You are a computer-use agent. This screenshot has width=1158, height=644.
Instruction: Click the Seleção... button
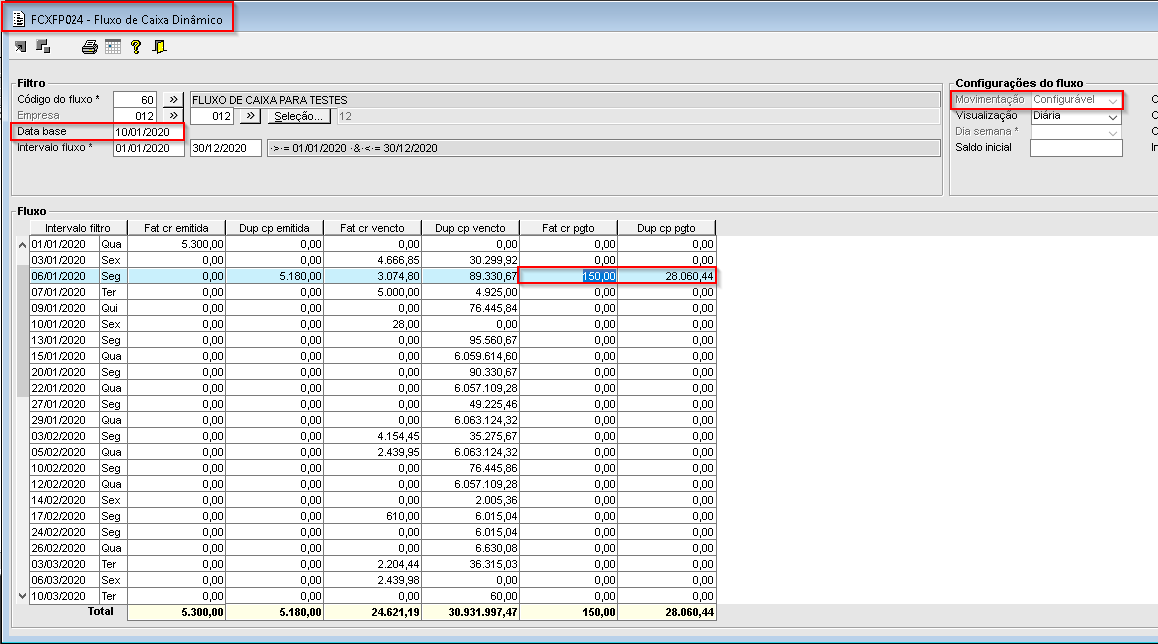(x=298, y=116)
